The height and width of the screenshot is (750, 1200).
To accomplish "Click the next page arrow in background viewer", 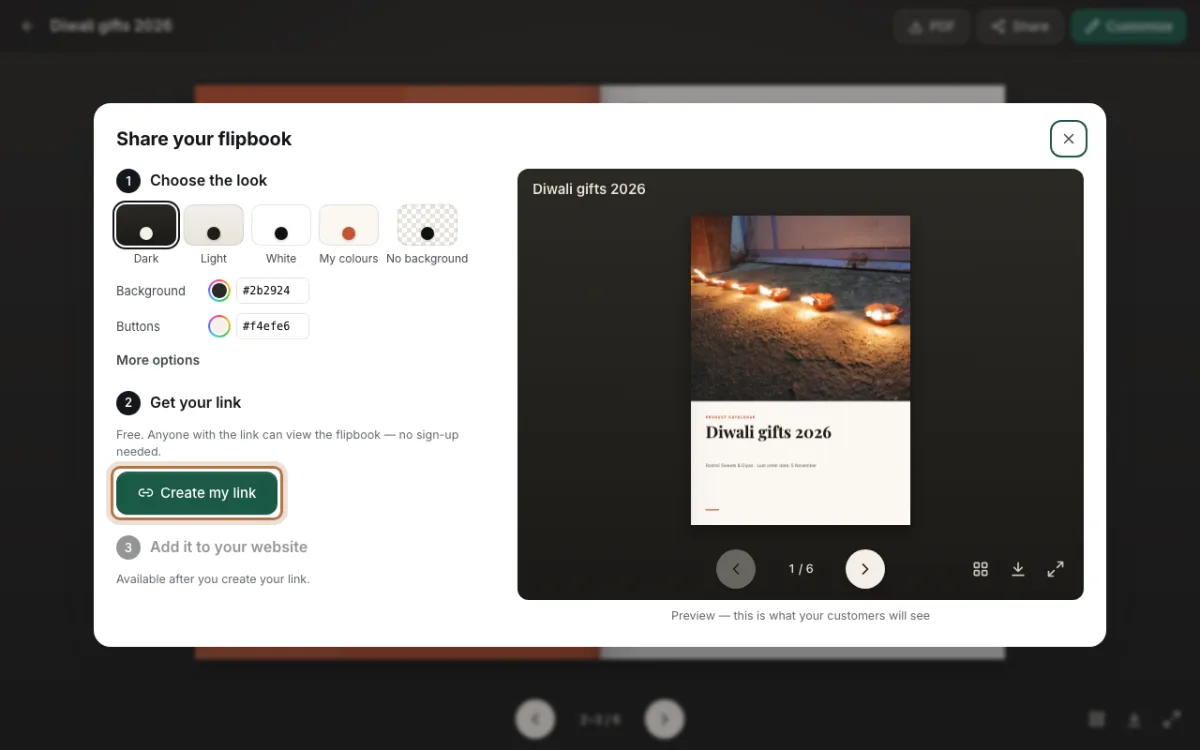I will tap(664, 719).
